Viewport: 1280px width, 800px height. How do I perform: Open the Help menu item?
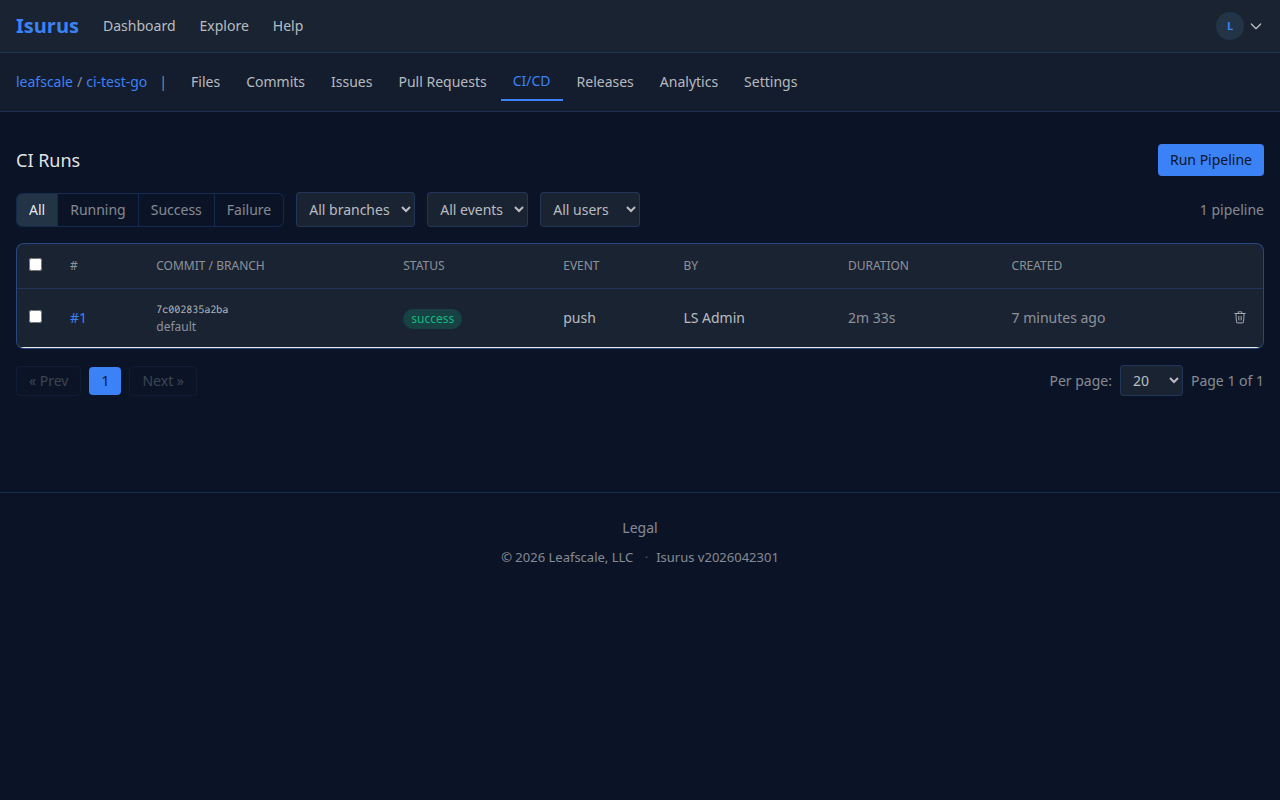pyautogui.click(x=288, y=26)
